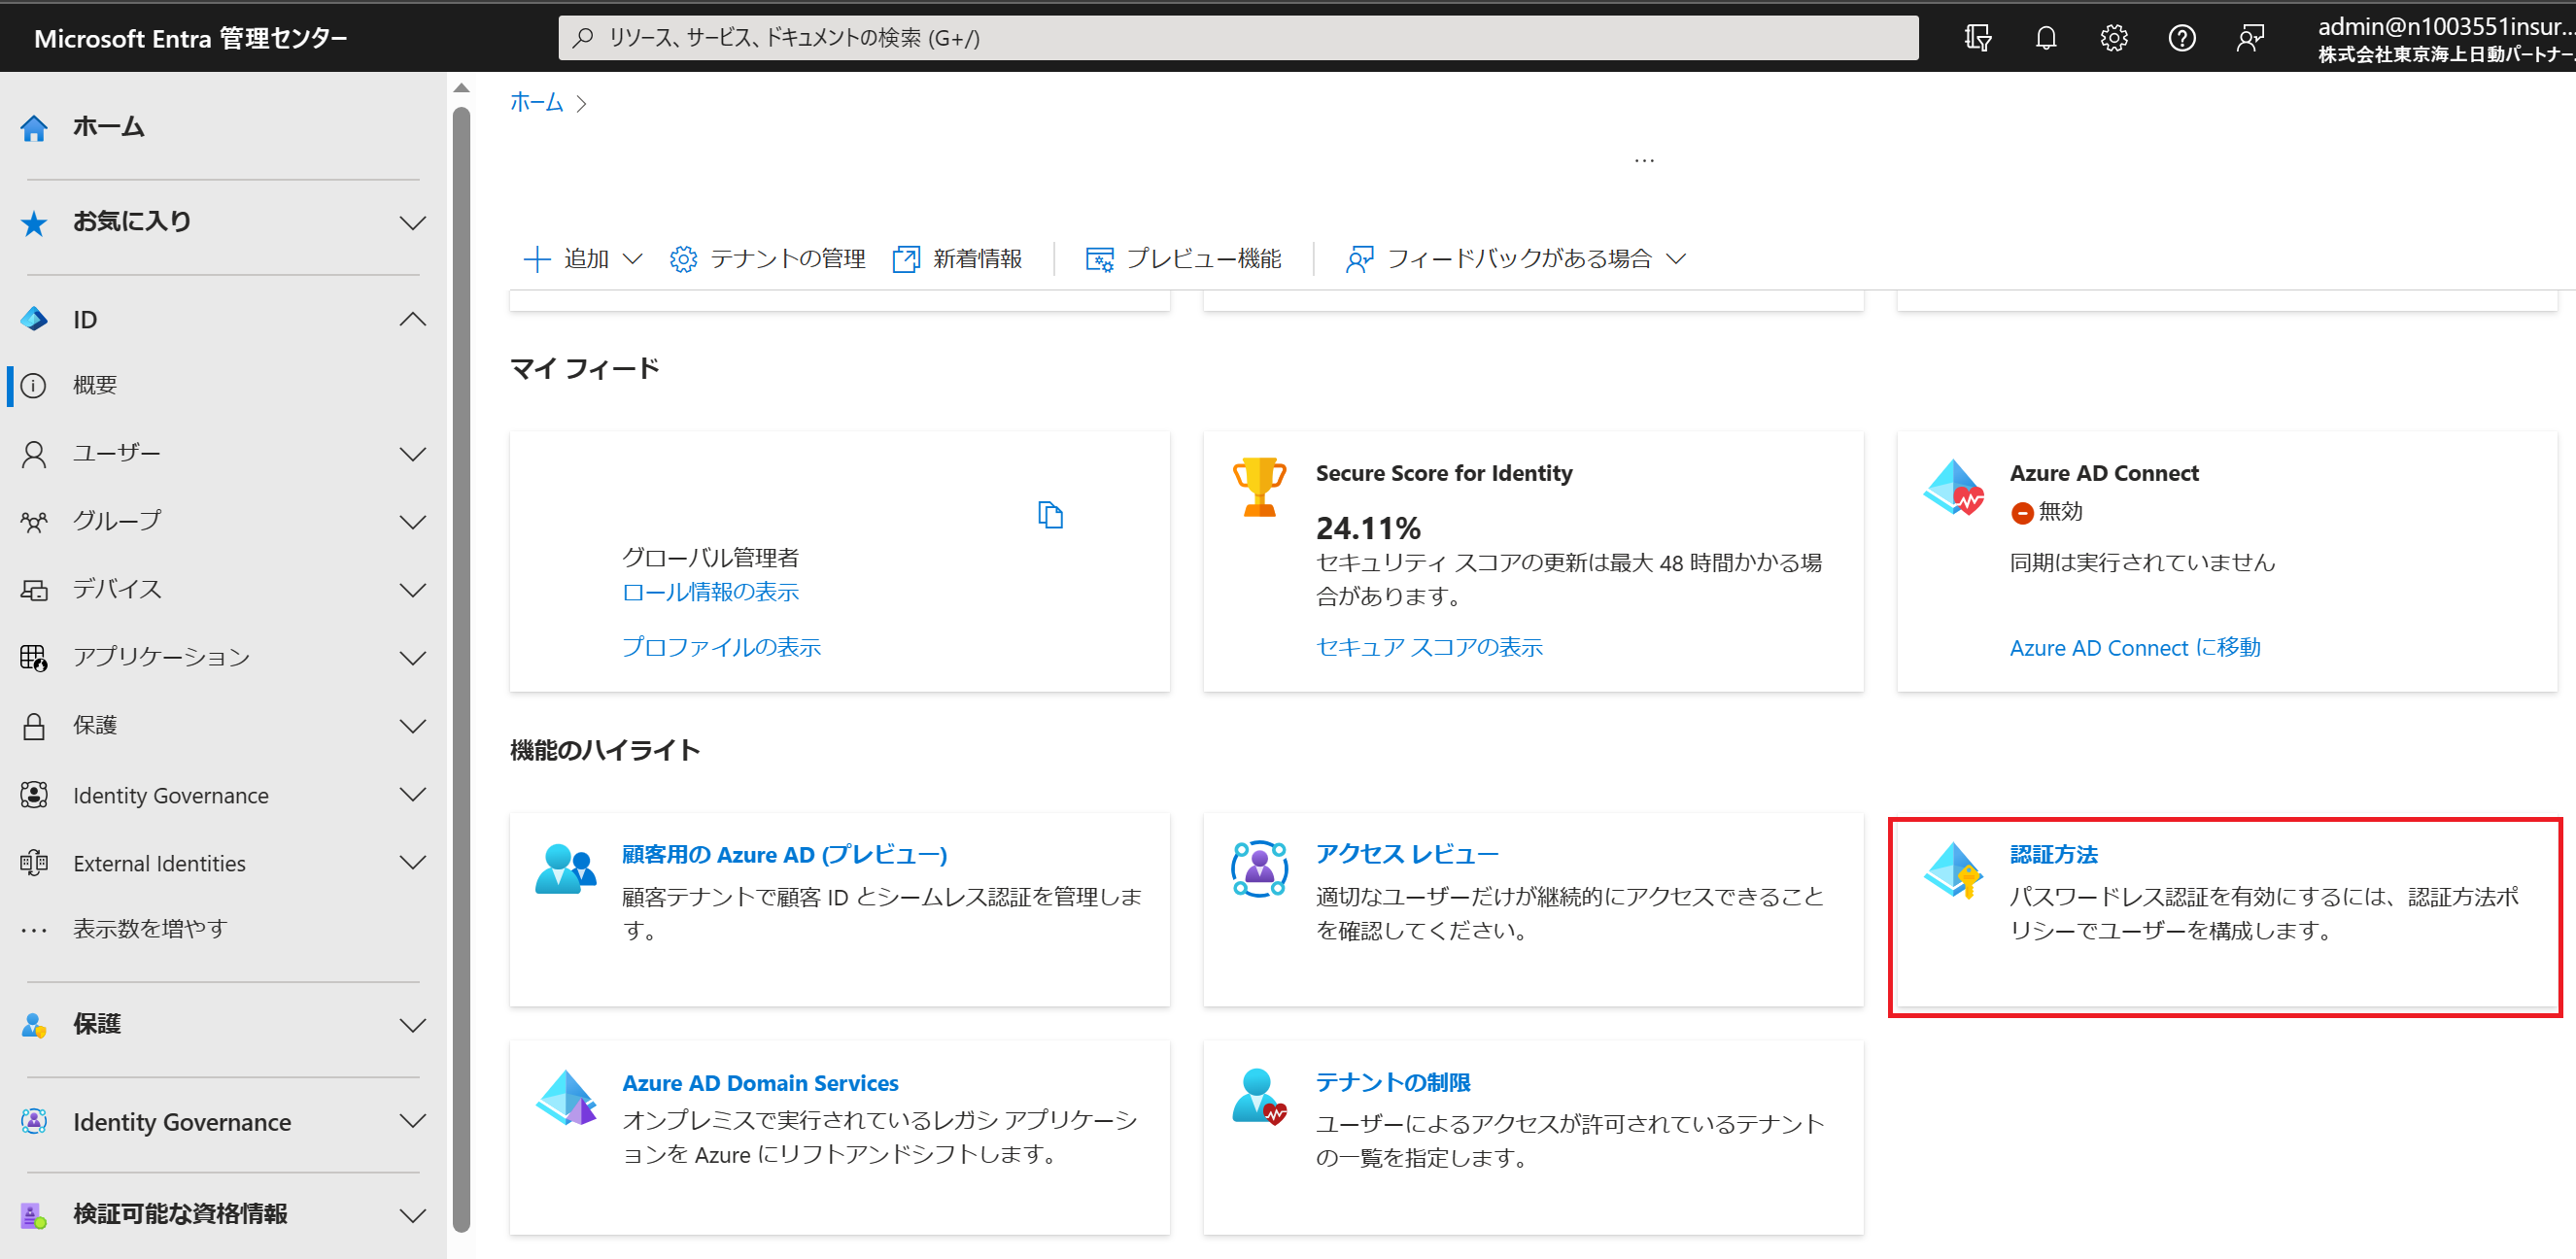Open 新着情報 in the toolbar
Screen dimensions: 2576x1259
click(957, 259)
